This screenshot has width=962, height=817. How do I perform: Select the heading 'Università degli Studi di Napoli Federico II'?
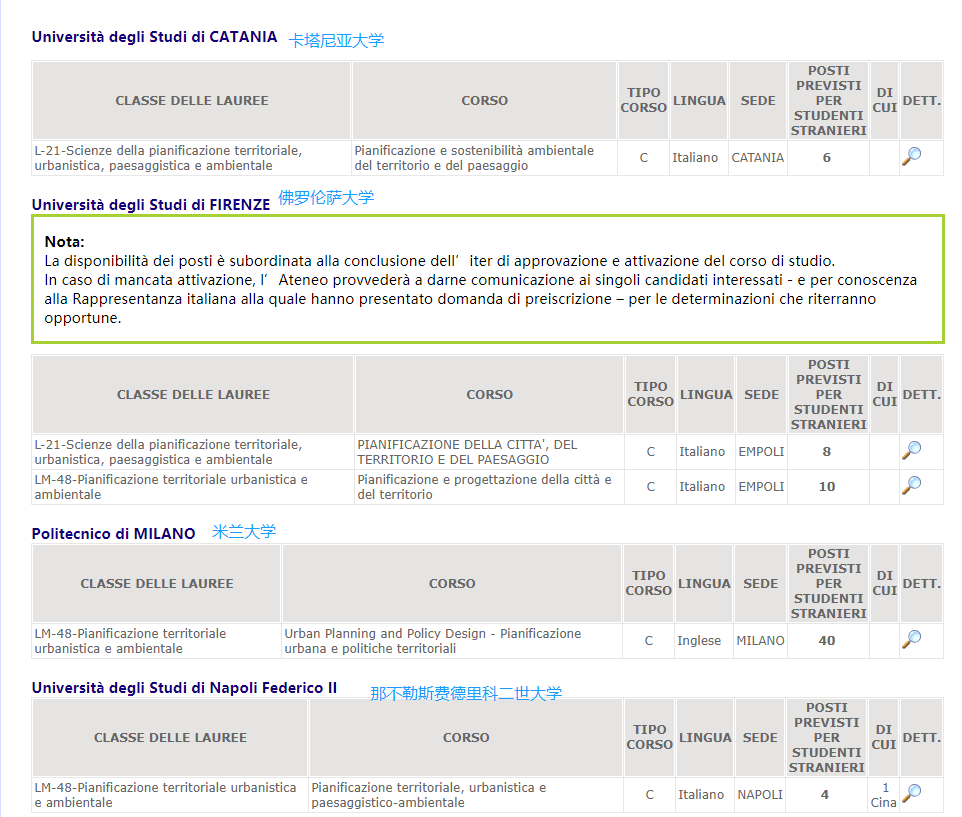[185, 688]
